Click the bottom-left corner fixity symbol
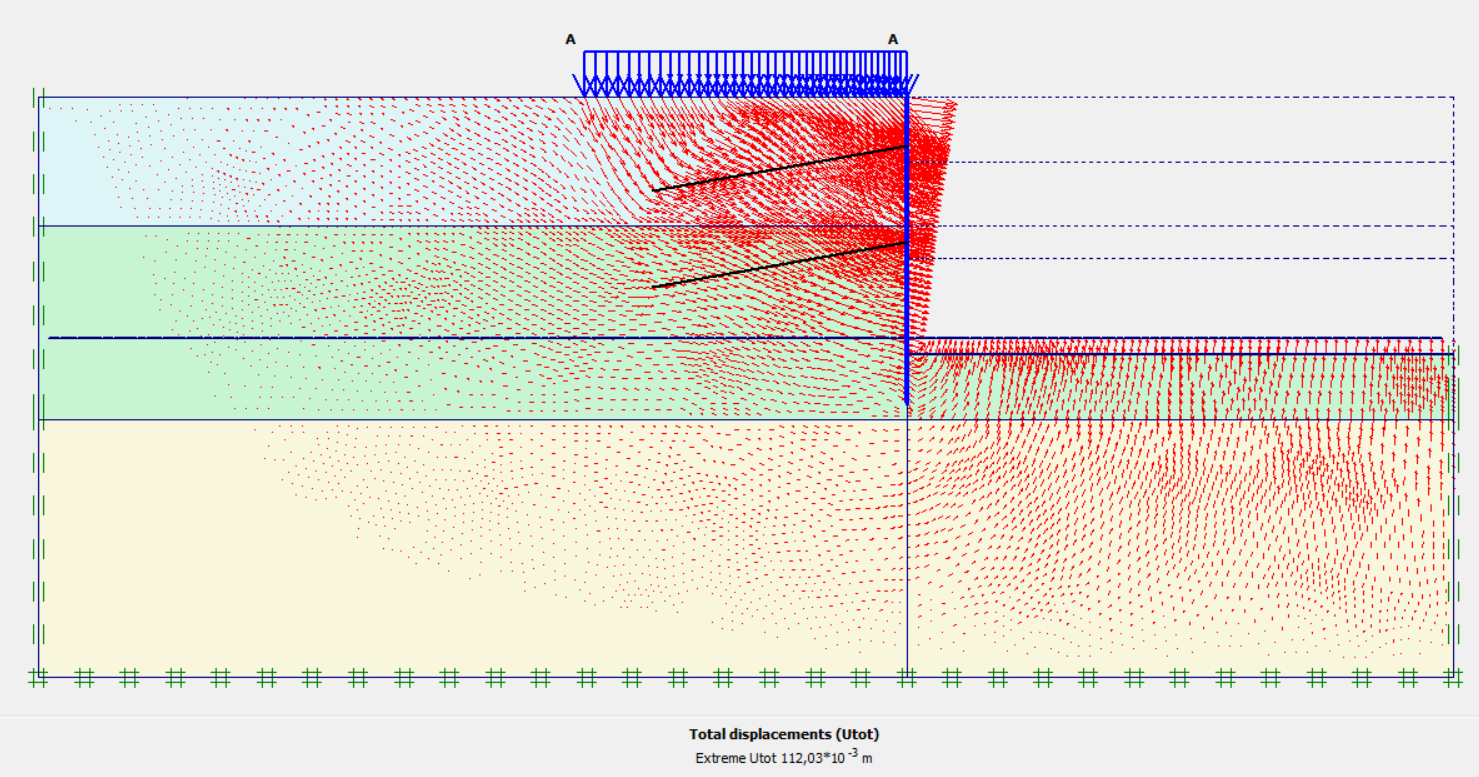The height and width of the screenshot is (777, 1479). [38, 678]
